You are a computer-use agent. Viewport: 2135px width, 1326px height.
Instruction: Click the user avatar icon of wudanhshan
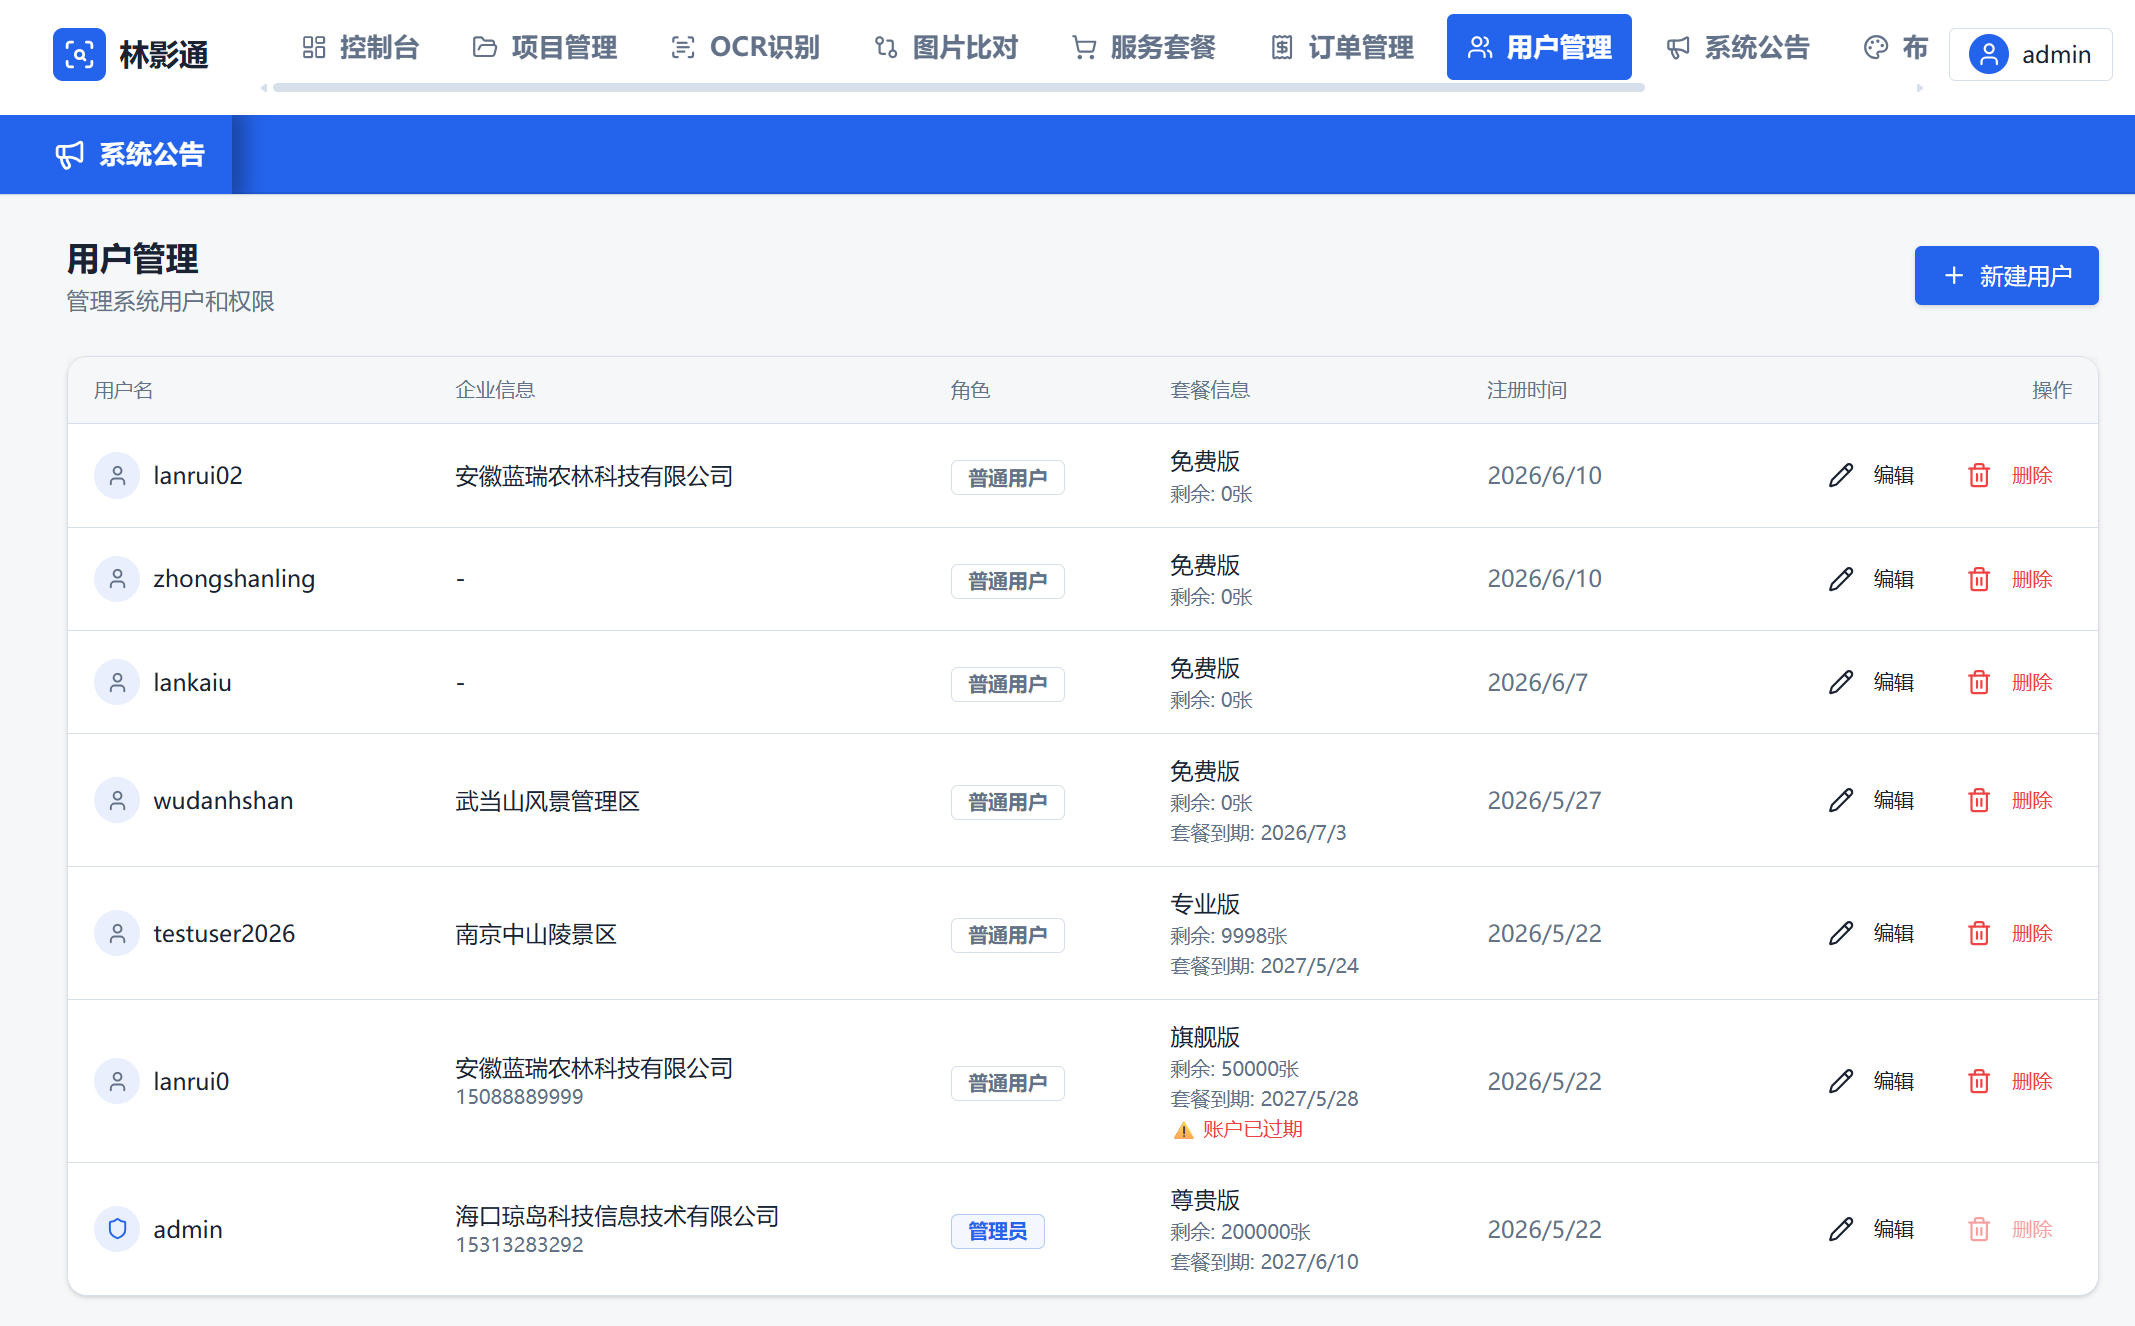[117, 800]
